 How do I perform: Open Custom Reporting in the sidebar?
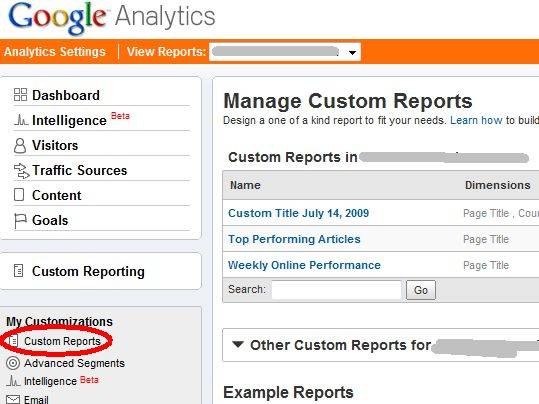[x=88, y=271]
